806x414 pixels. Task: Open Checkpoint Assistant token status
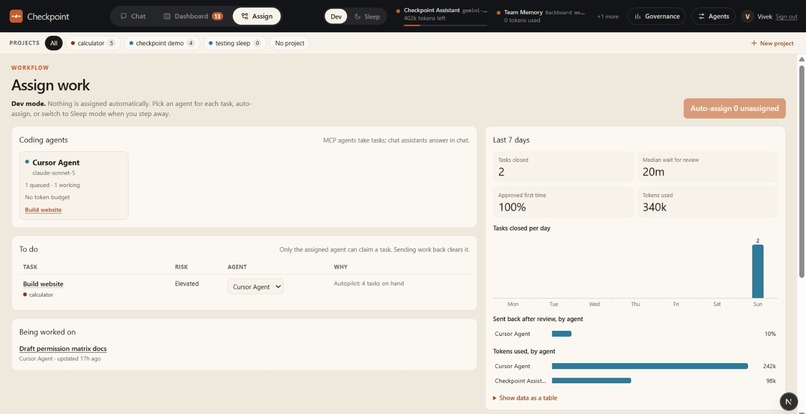tap(442, 16)
